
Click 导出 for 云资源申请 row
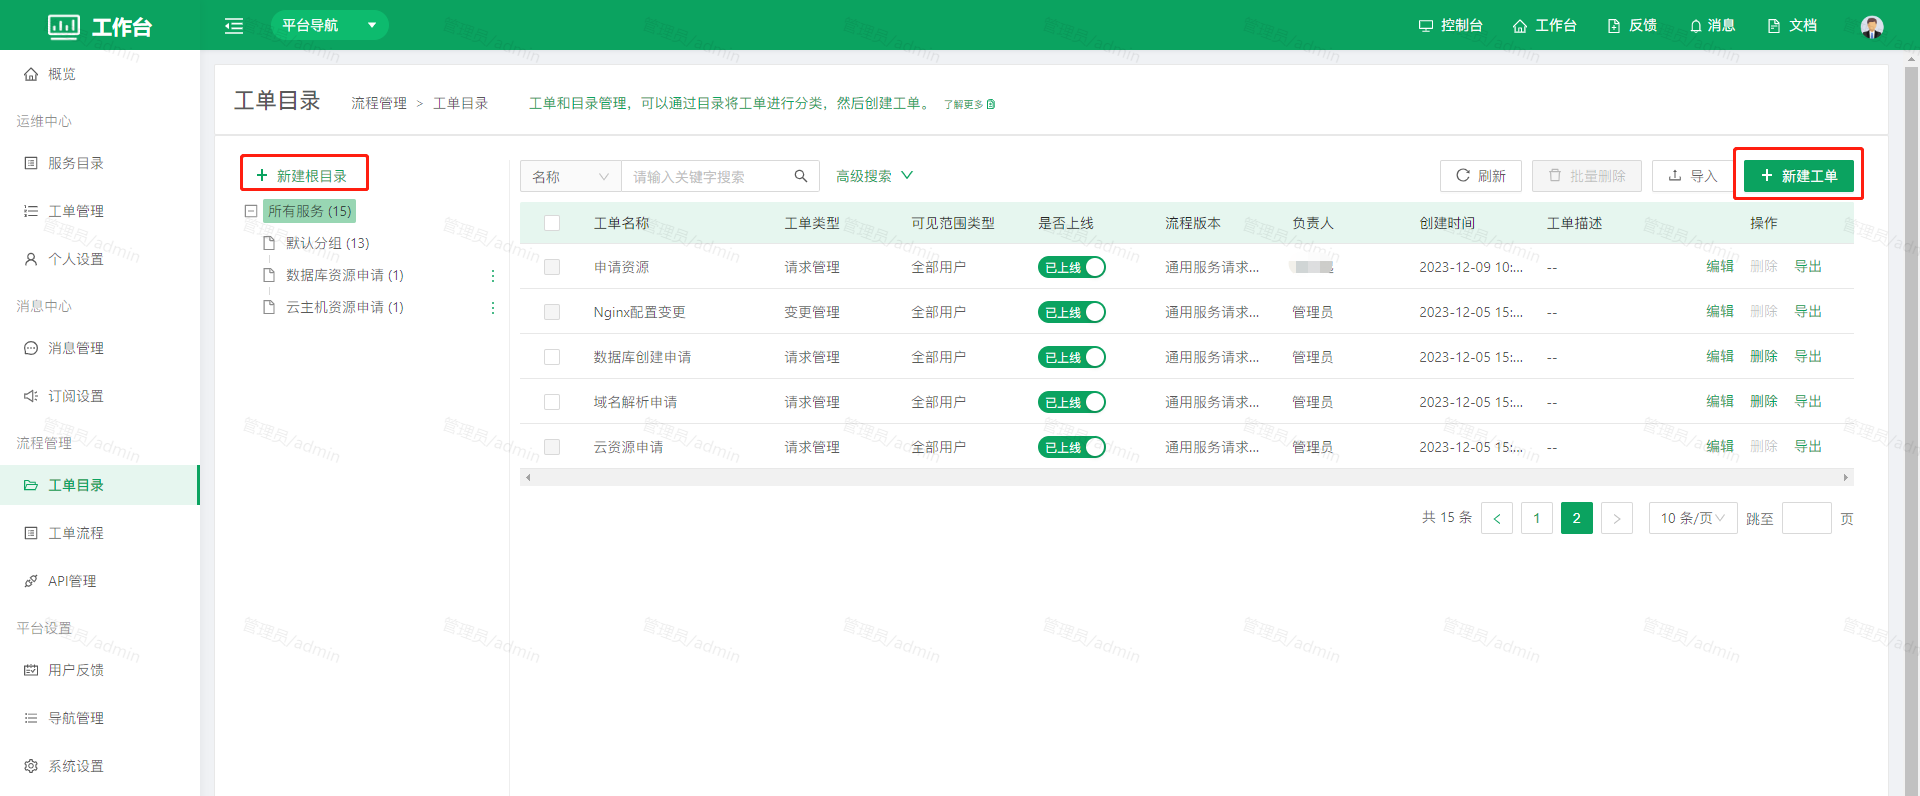coord(1808,446)
